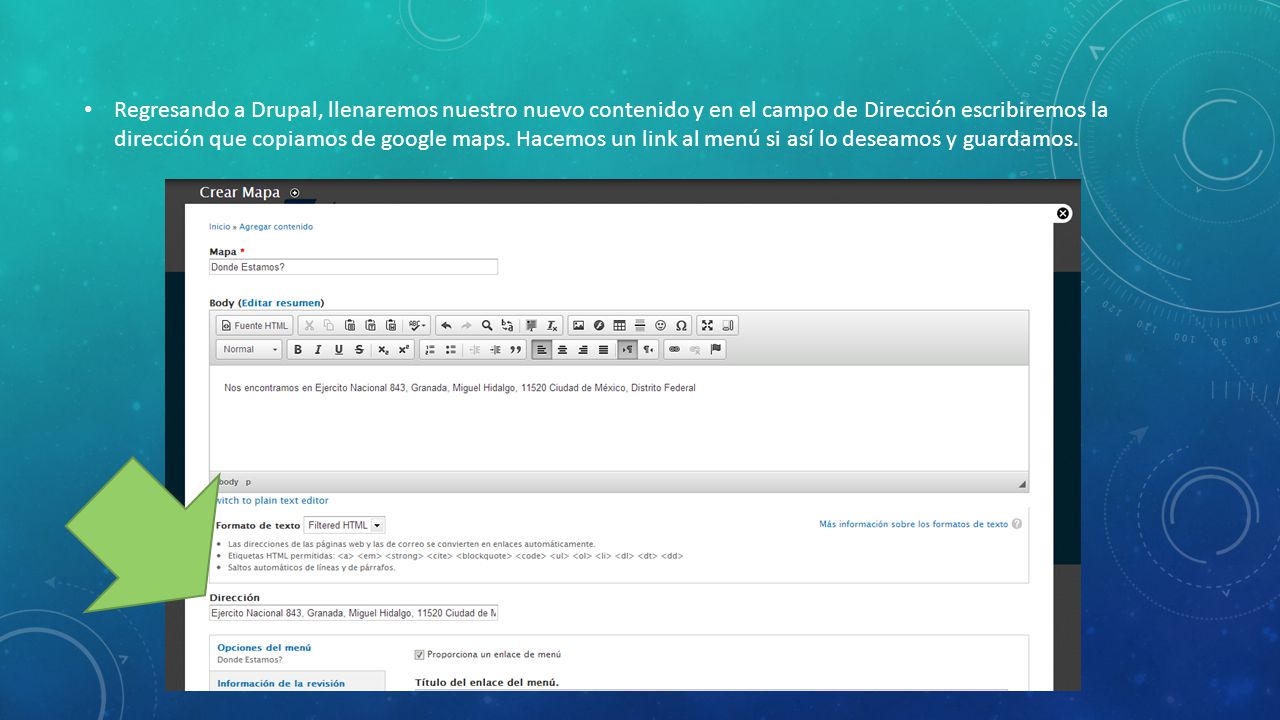Click Paste from Word icon
1280x720 pixels.
[x=390, y=325]
